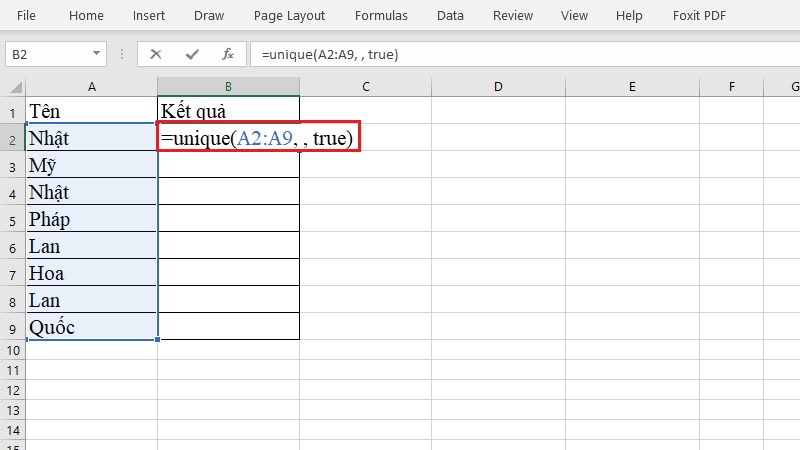Click cell A6 containing Lan
The height and width of the screenshot is (450, 800).
(91, 246)
